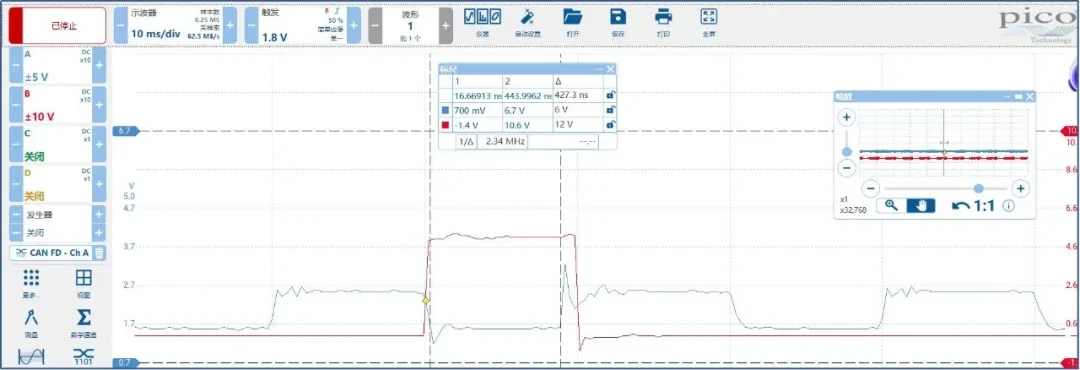
Task: Lower the trigger level with the 触发 minus button
Action: pos(251,25)
